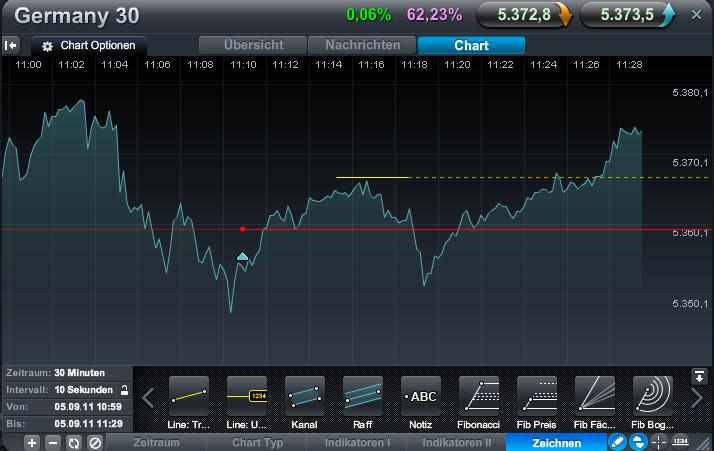Viewport: 714px width, 451px height.
Task: Select the Zeichnen tab
Action: pyautogui.click(x=556, y=442)
